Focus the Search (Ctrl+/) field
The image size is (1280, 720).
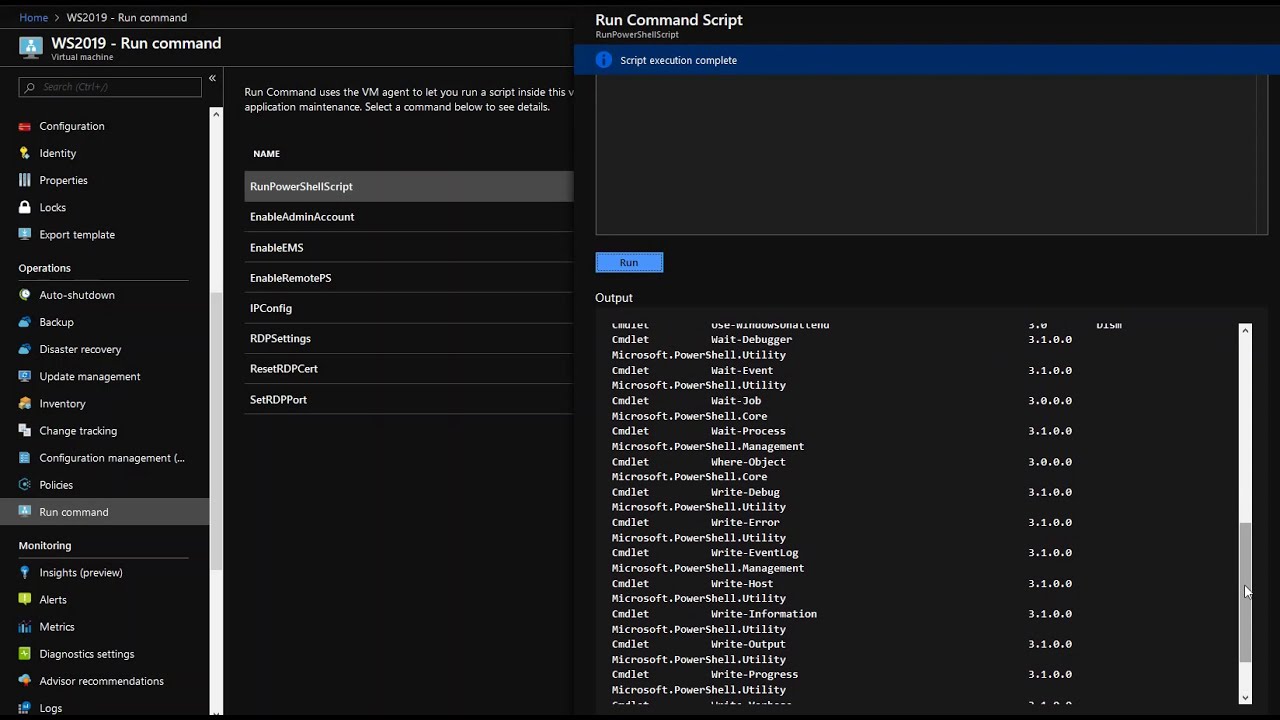110,87
